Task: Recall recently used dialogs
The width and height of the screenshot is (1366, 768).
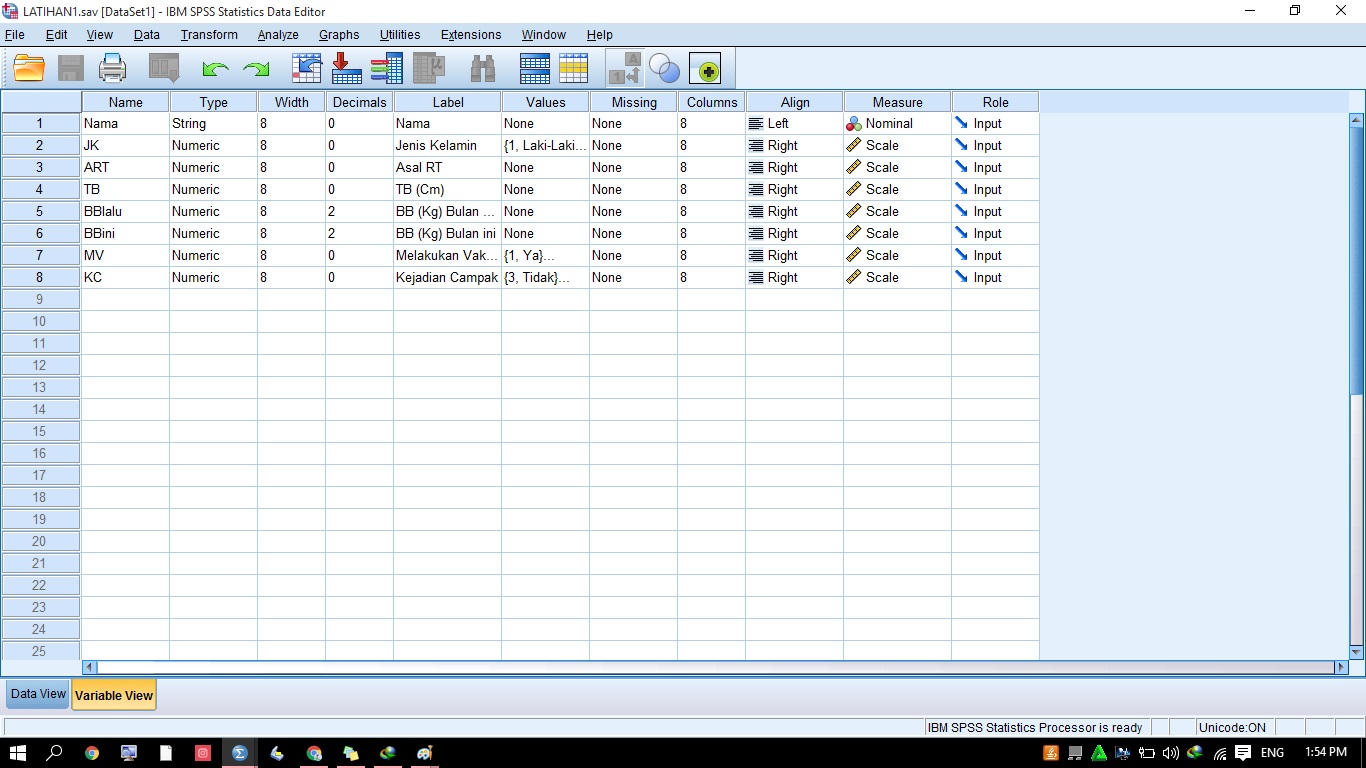Action: tap(164, 68)
